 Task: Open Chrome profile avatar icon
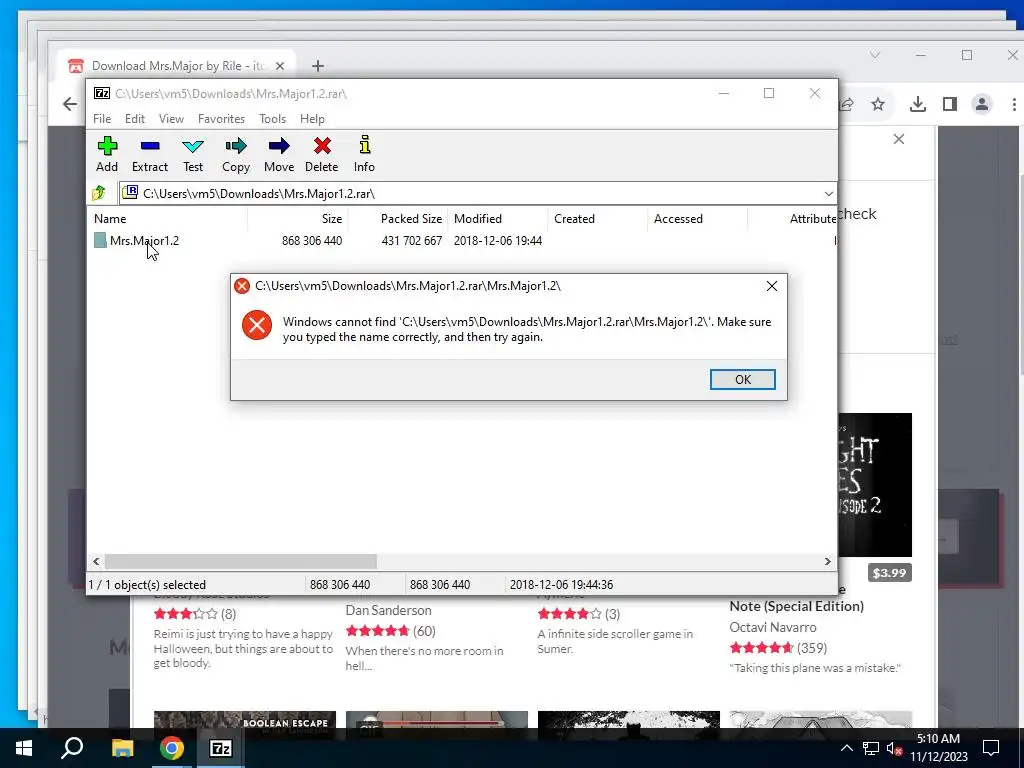pyautogui.click(x=982, y=104)
